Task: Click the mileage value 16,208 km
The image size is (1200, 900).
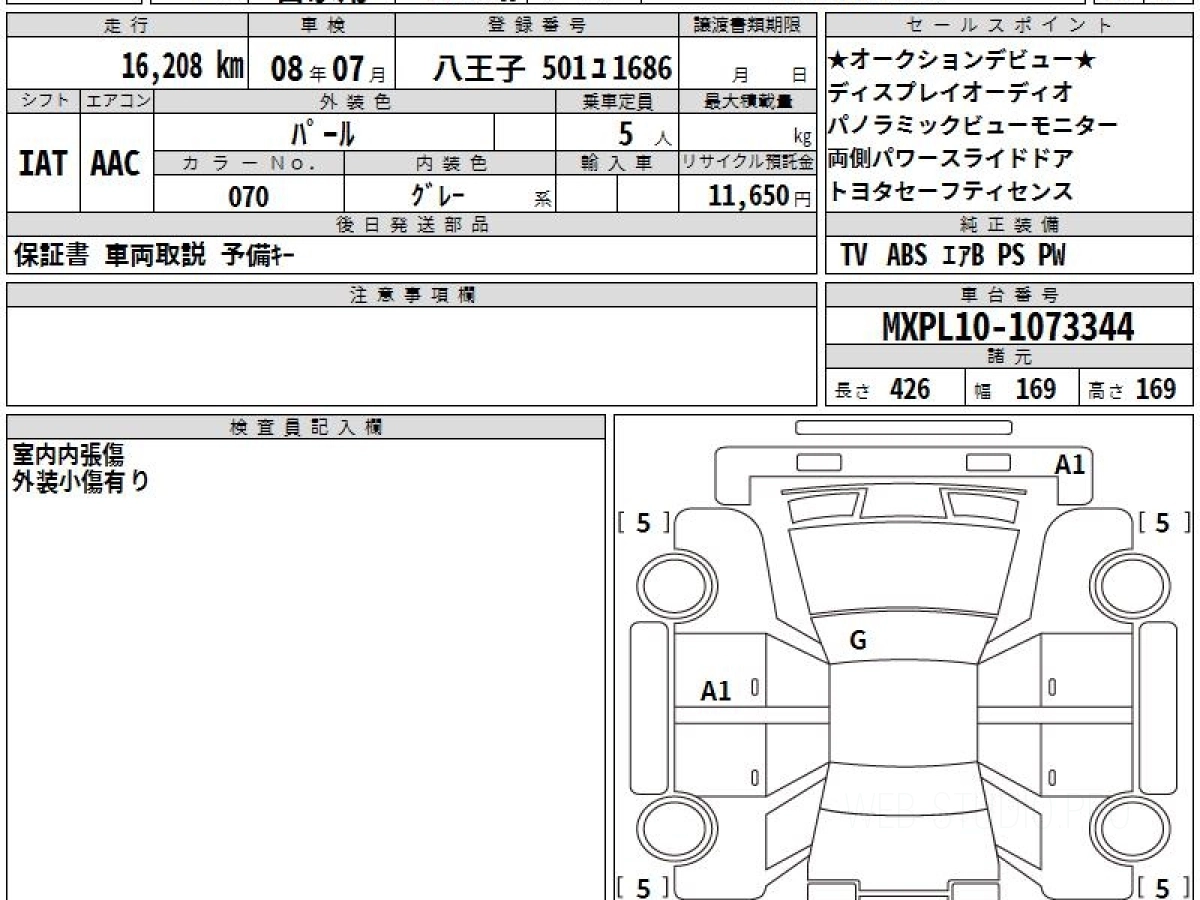Action: [x=182, y=67]
